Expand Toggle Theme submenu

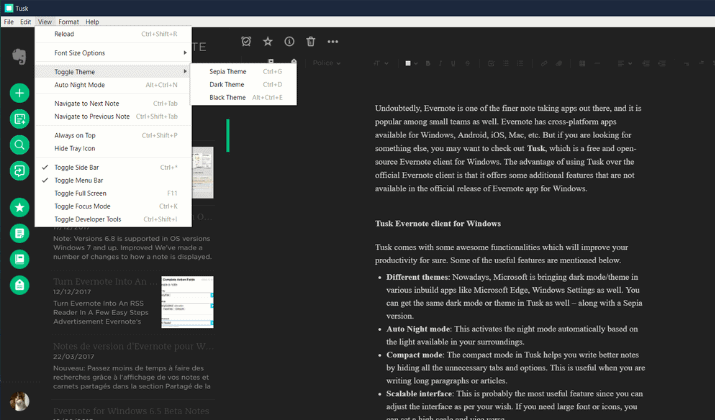click(x=113, y=72)
